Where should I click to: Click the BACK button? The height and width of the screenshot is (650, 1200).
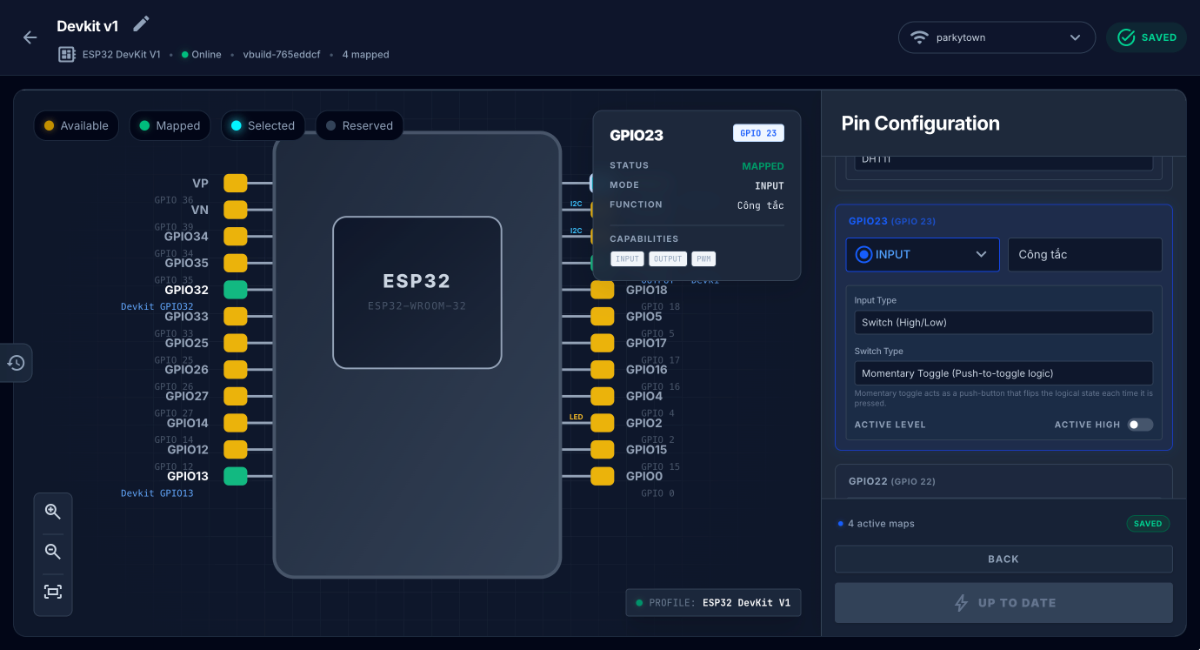(x=1003, y=559)
